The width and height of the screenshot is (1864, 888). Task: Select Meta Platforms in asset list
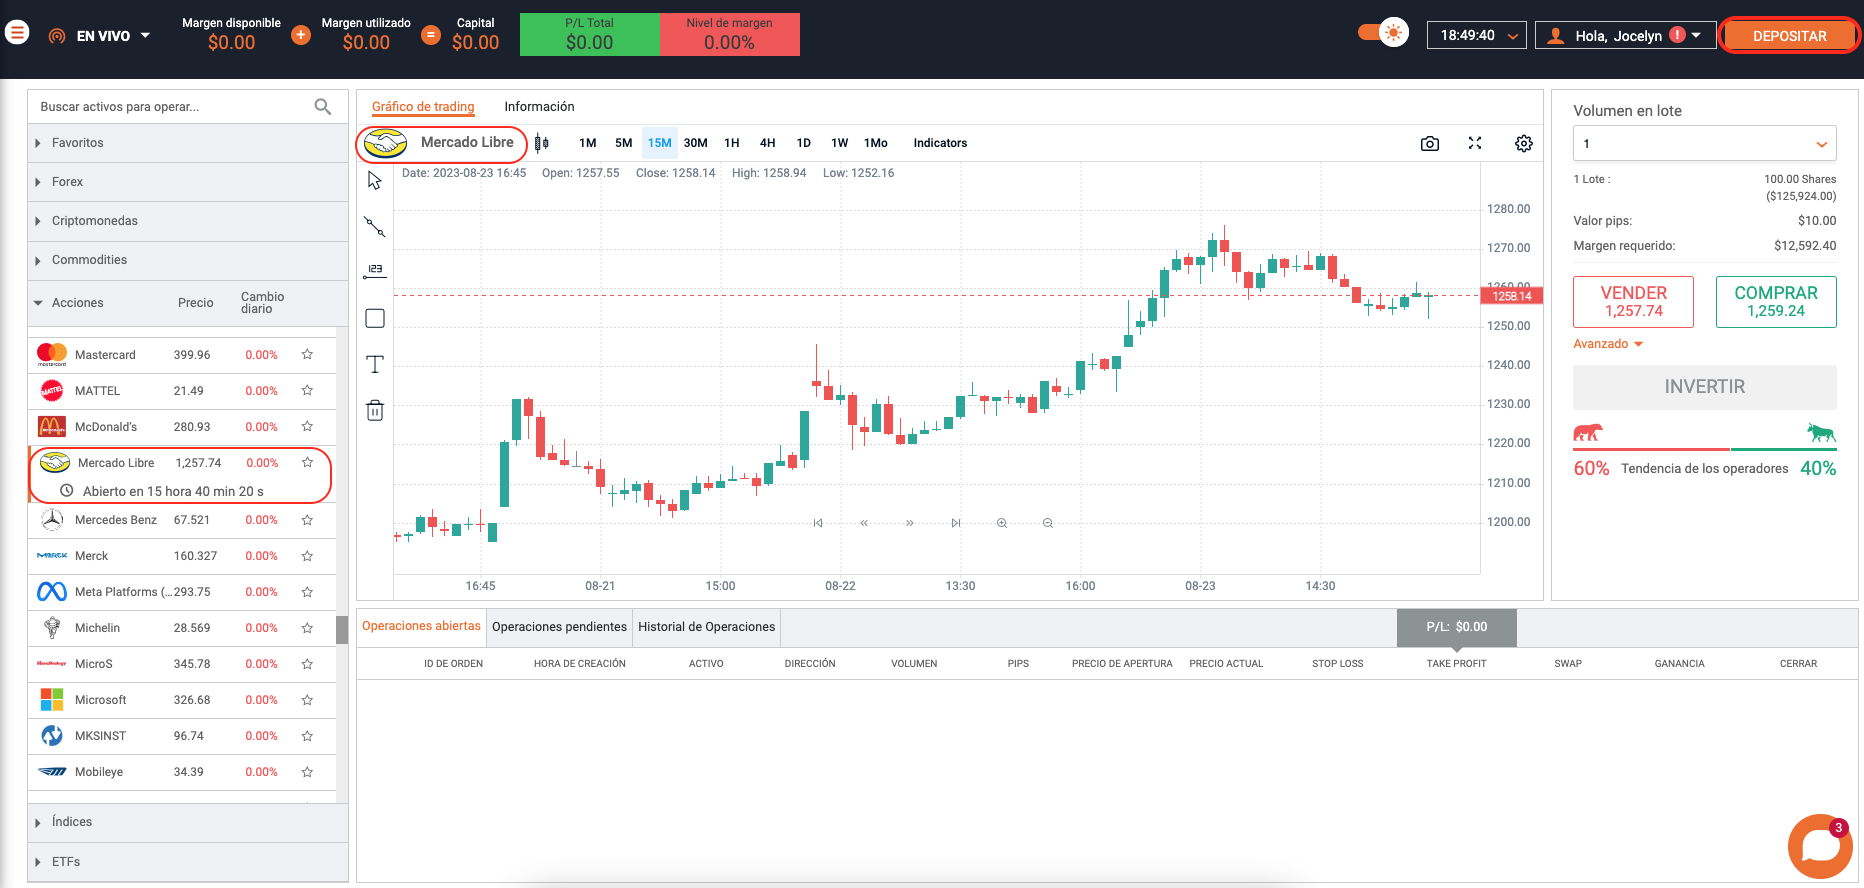[x=182, y=592]
